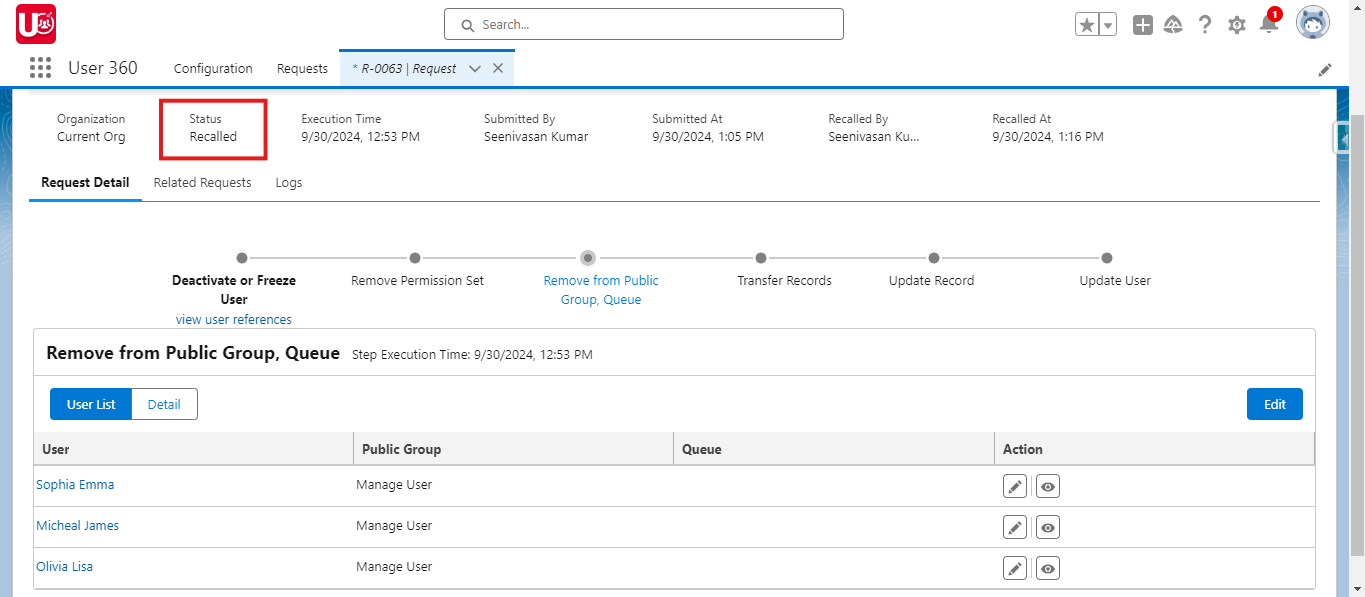Image resolution: width=1365 pixels, height=597 pixels.
Task: Click the Action column header
Action: 1154,449
